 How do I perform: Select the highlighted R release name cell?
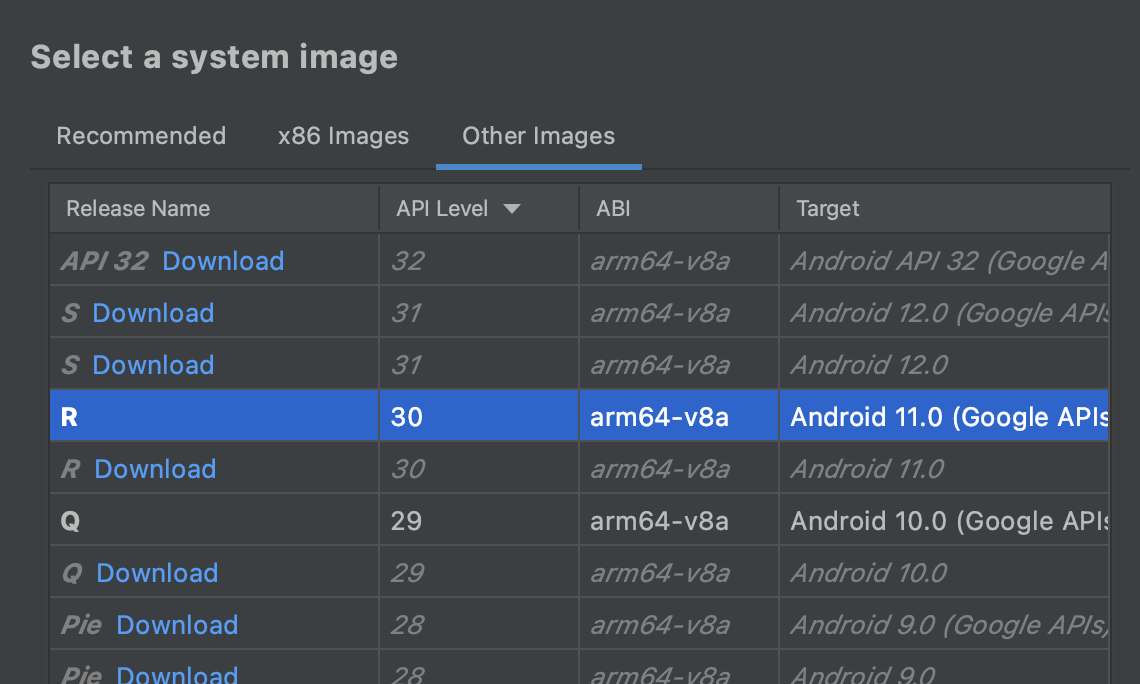[70, 417]
